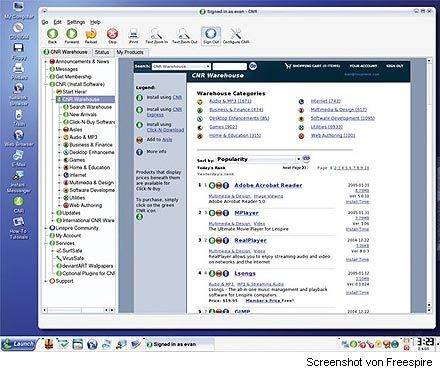440x370 pixels.
Task: Click the red Stop icon
Action: click(x=112, y=34)
